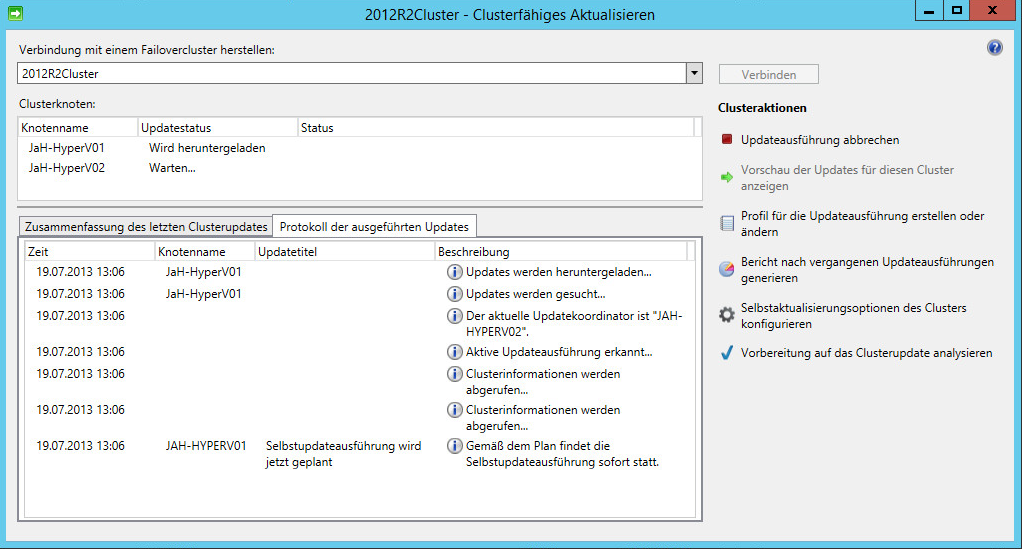1022x549 pixels.
Task: Click the profile document icon in Clusteraktionen
Action: pyautogui.click(x=727, y=223)
